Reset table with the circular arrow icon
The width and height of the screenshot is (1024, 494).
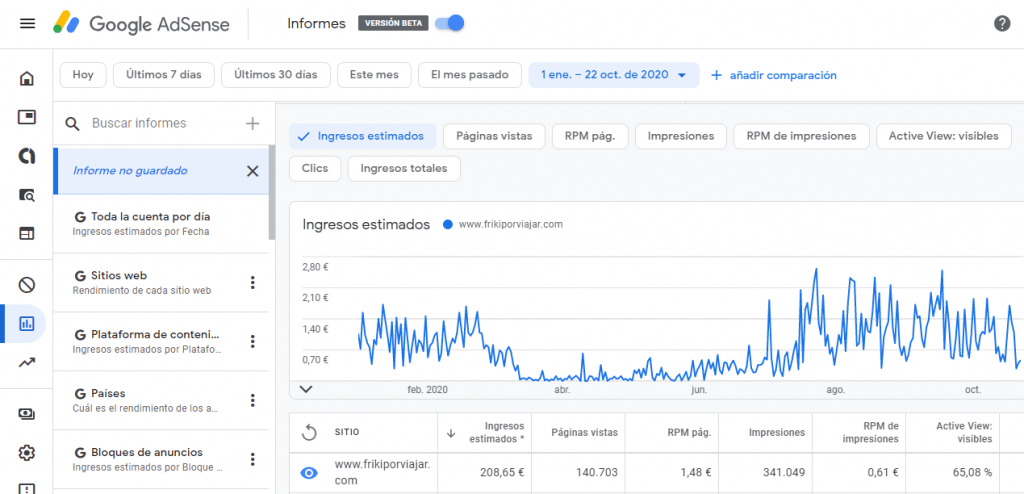(x=309, y=432)
